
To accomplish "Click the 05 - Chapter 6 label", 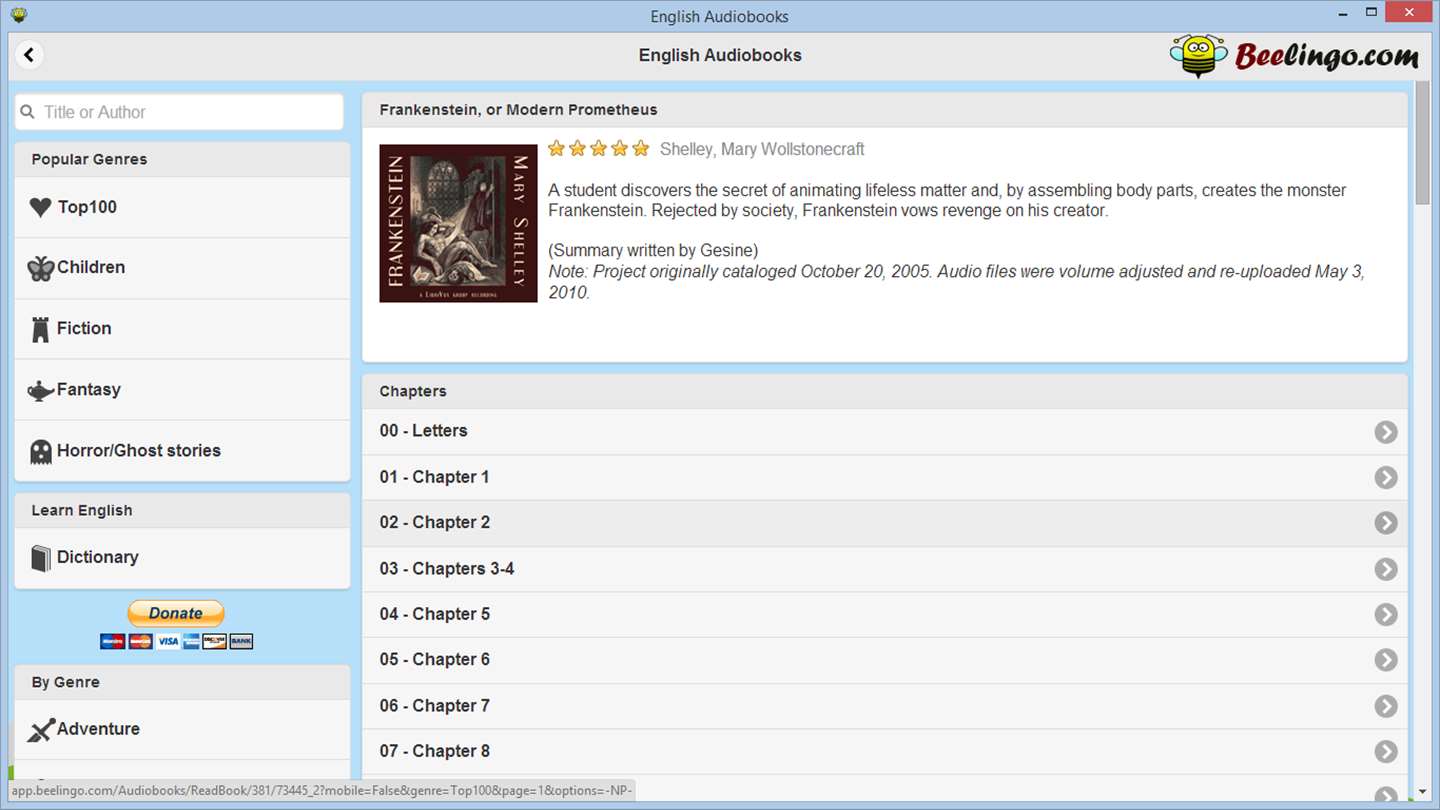I will click(434, 660).
